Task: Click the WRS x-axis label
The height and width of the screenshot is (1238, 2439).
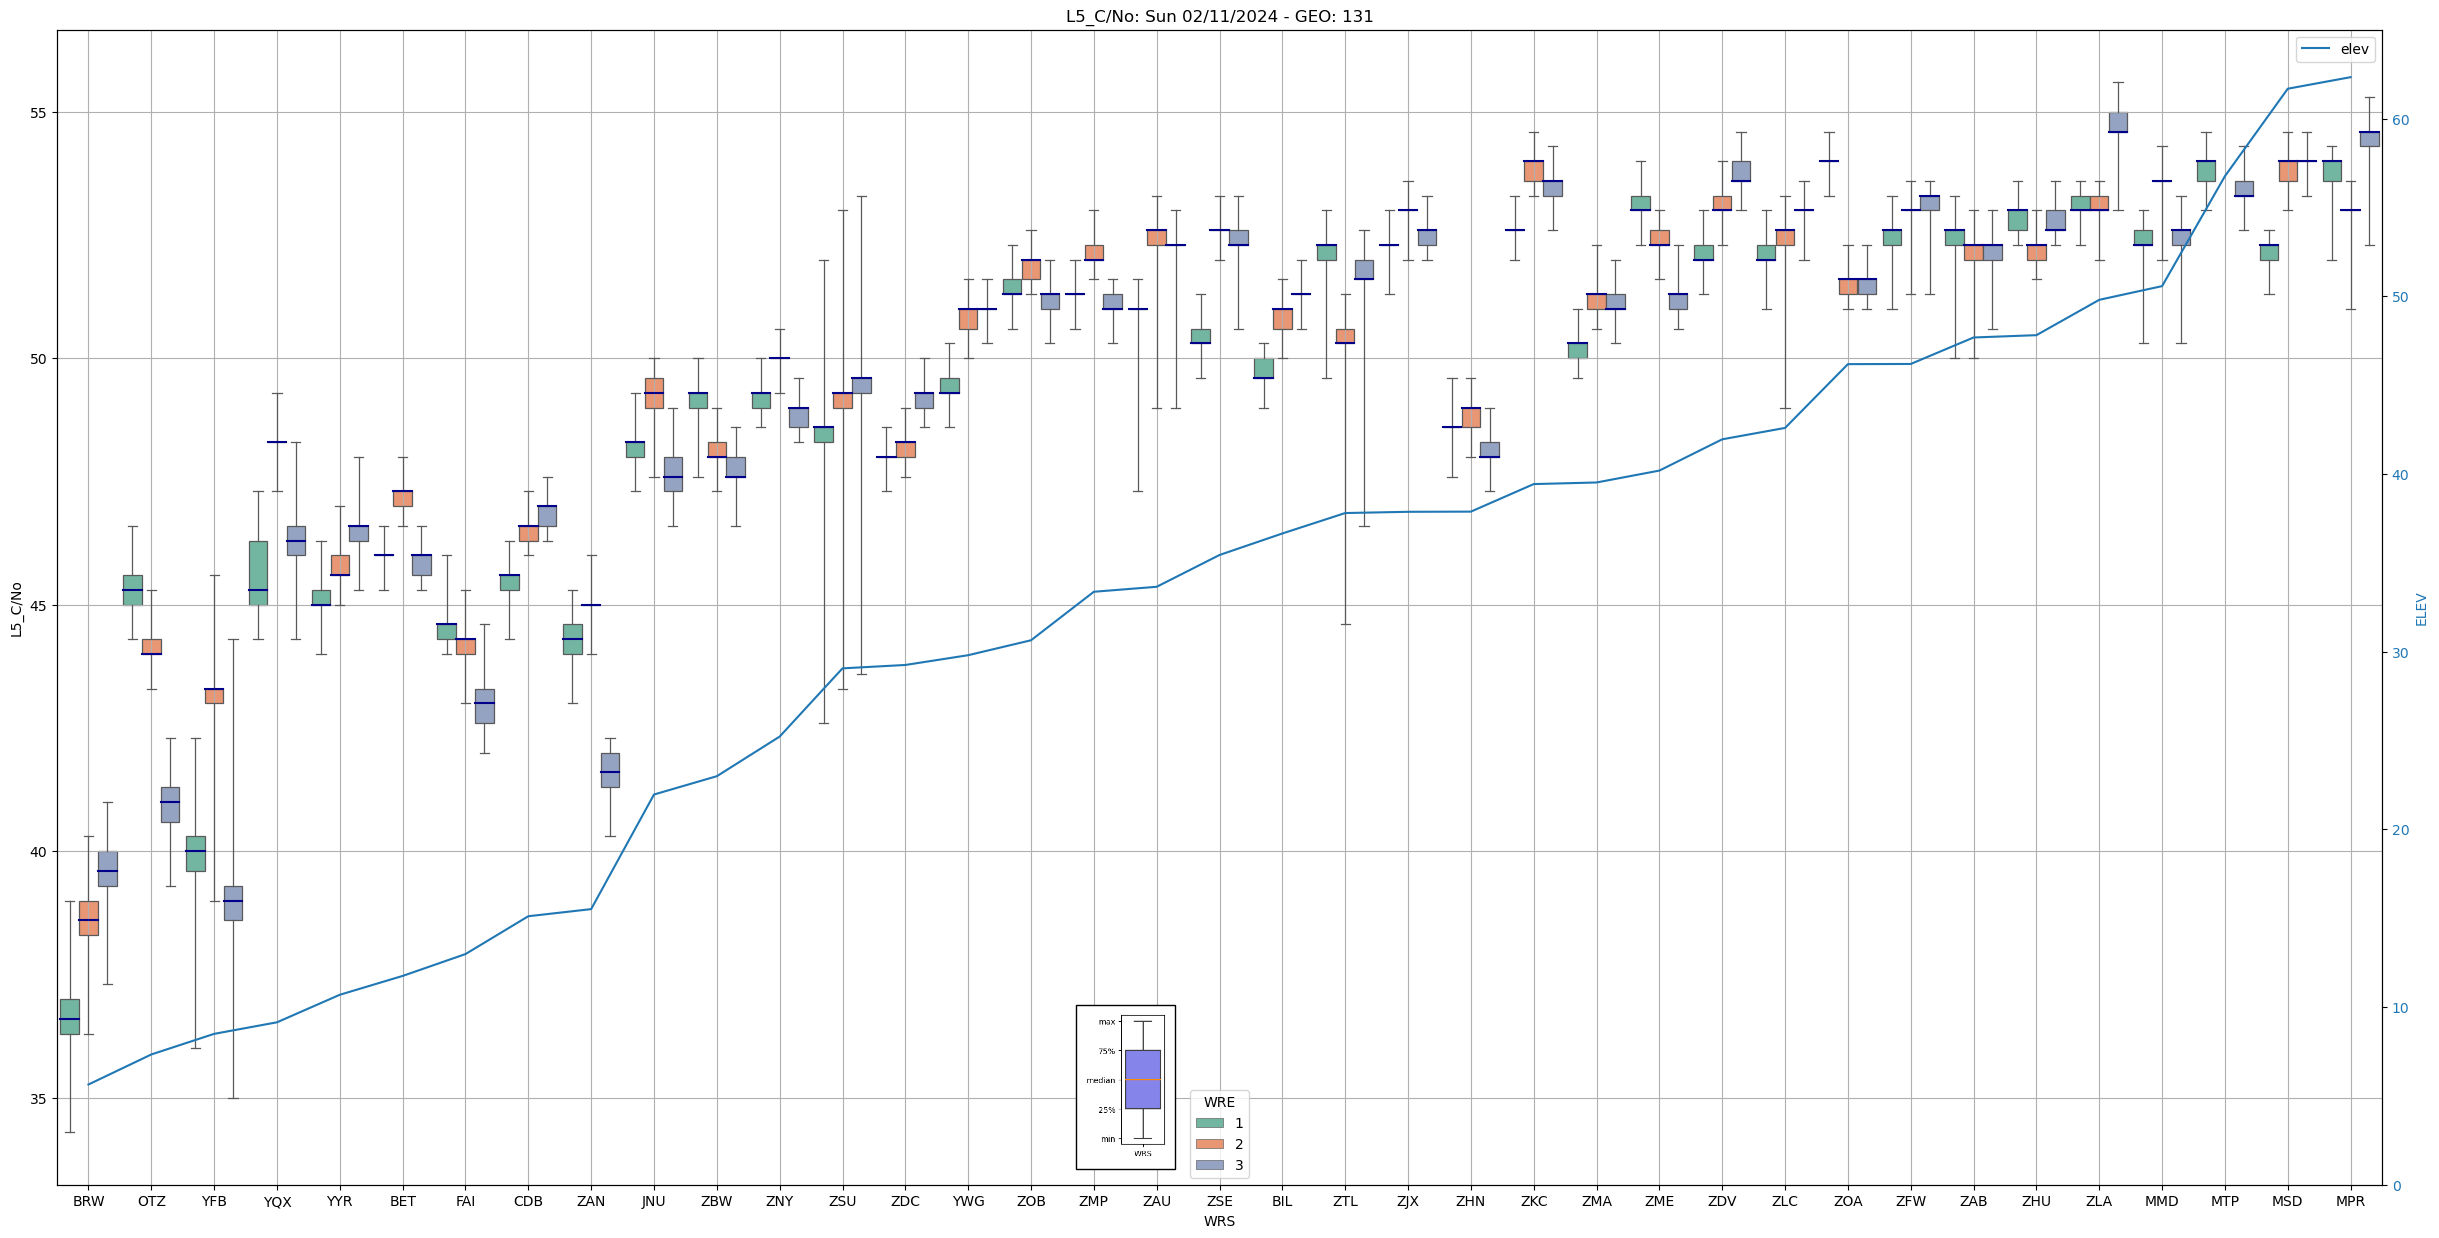Action: [1219, 1222]
